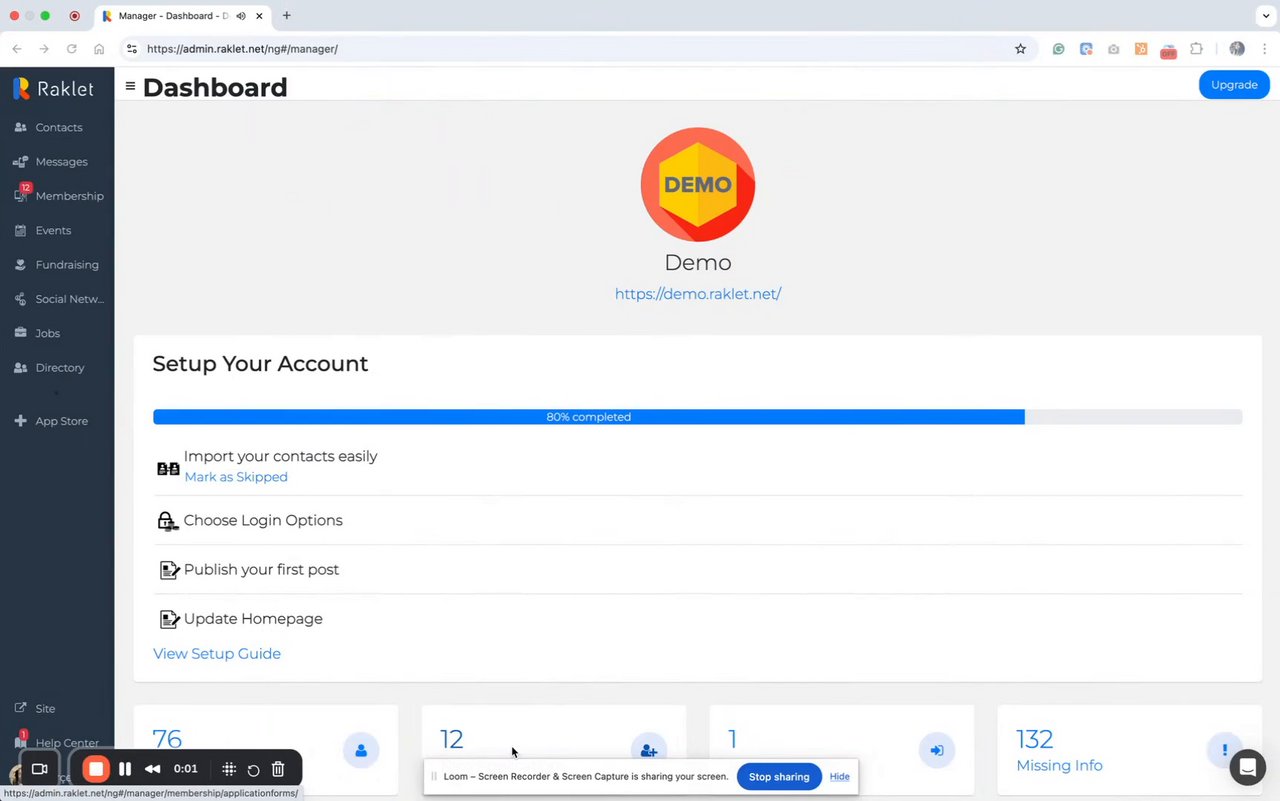This screenshot has width=1280, height=801.
Task: Open the HubSpot extension icon
Action: (x=1141, y=49)
